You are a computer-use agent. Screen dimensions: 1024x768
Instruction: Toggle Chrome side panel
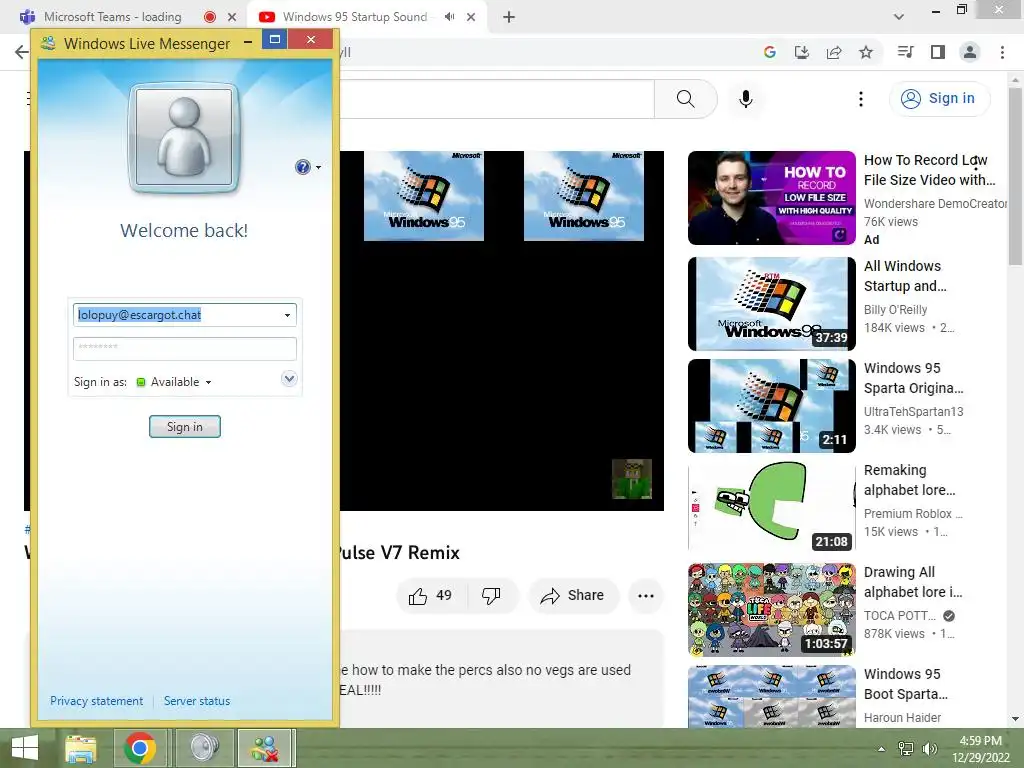(938, 52)
